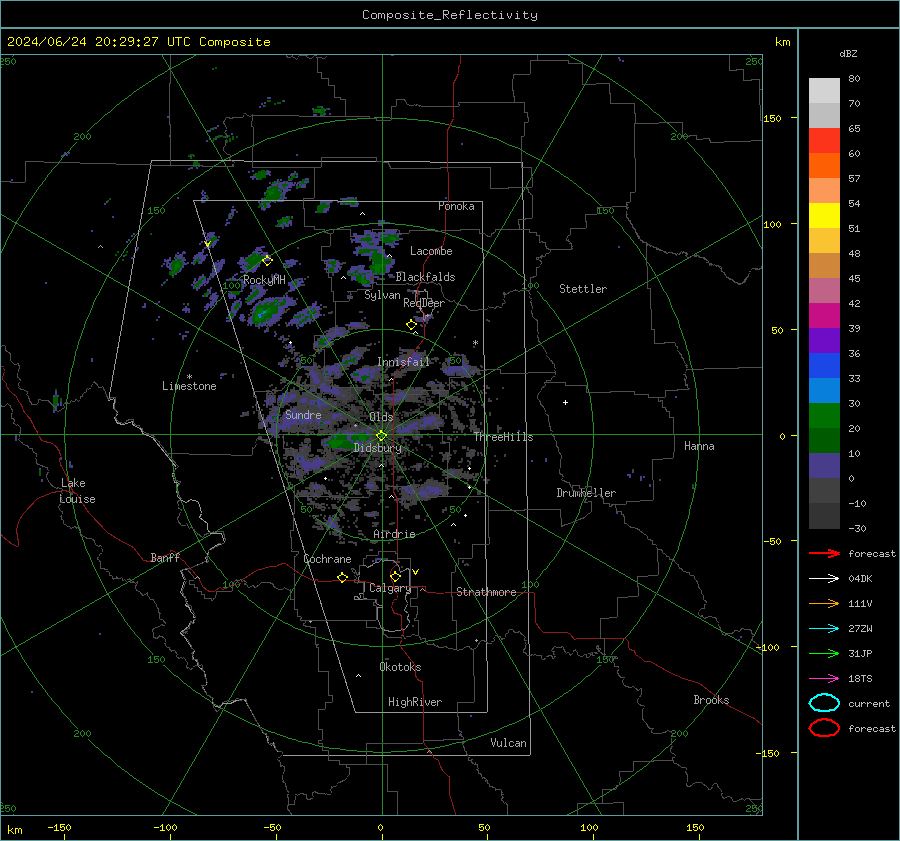Click the purple 39–36 dBZ swatch

tap(824, 340)
